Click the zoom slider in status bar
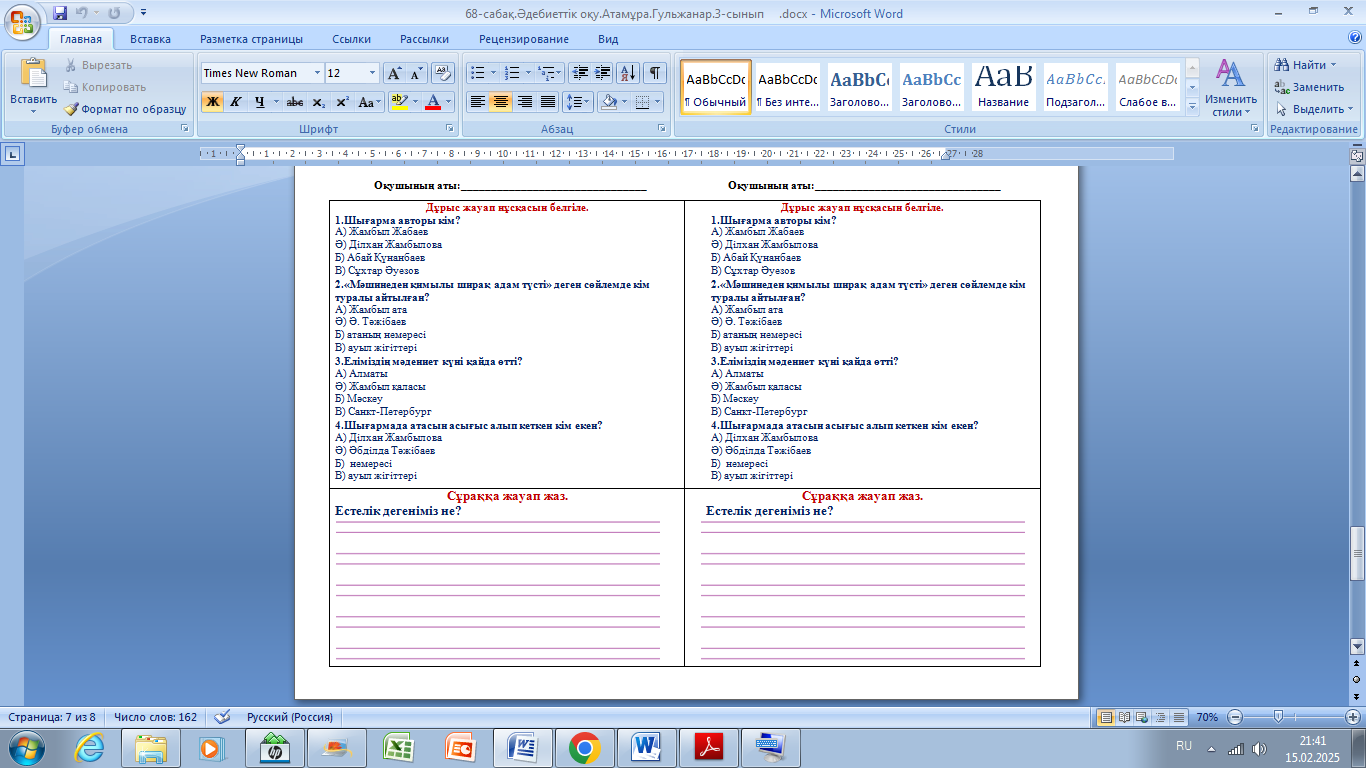Image resolution: width=1366 pixels, height=768 pixels. coord(1277,717)
